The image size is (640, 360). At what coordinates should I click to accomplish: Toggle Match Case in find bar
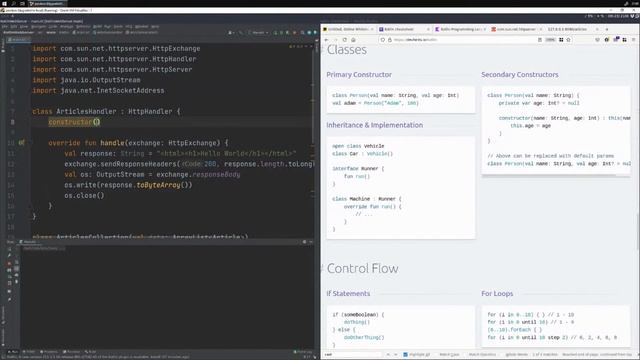pos(449,355)
